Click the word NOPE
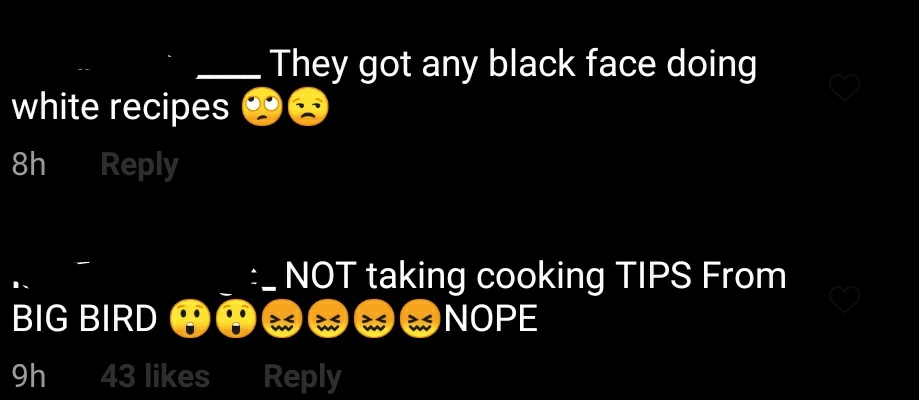 [x=491, y=321]
